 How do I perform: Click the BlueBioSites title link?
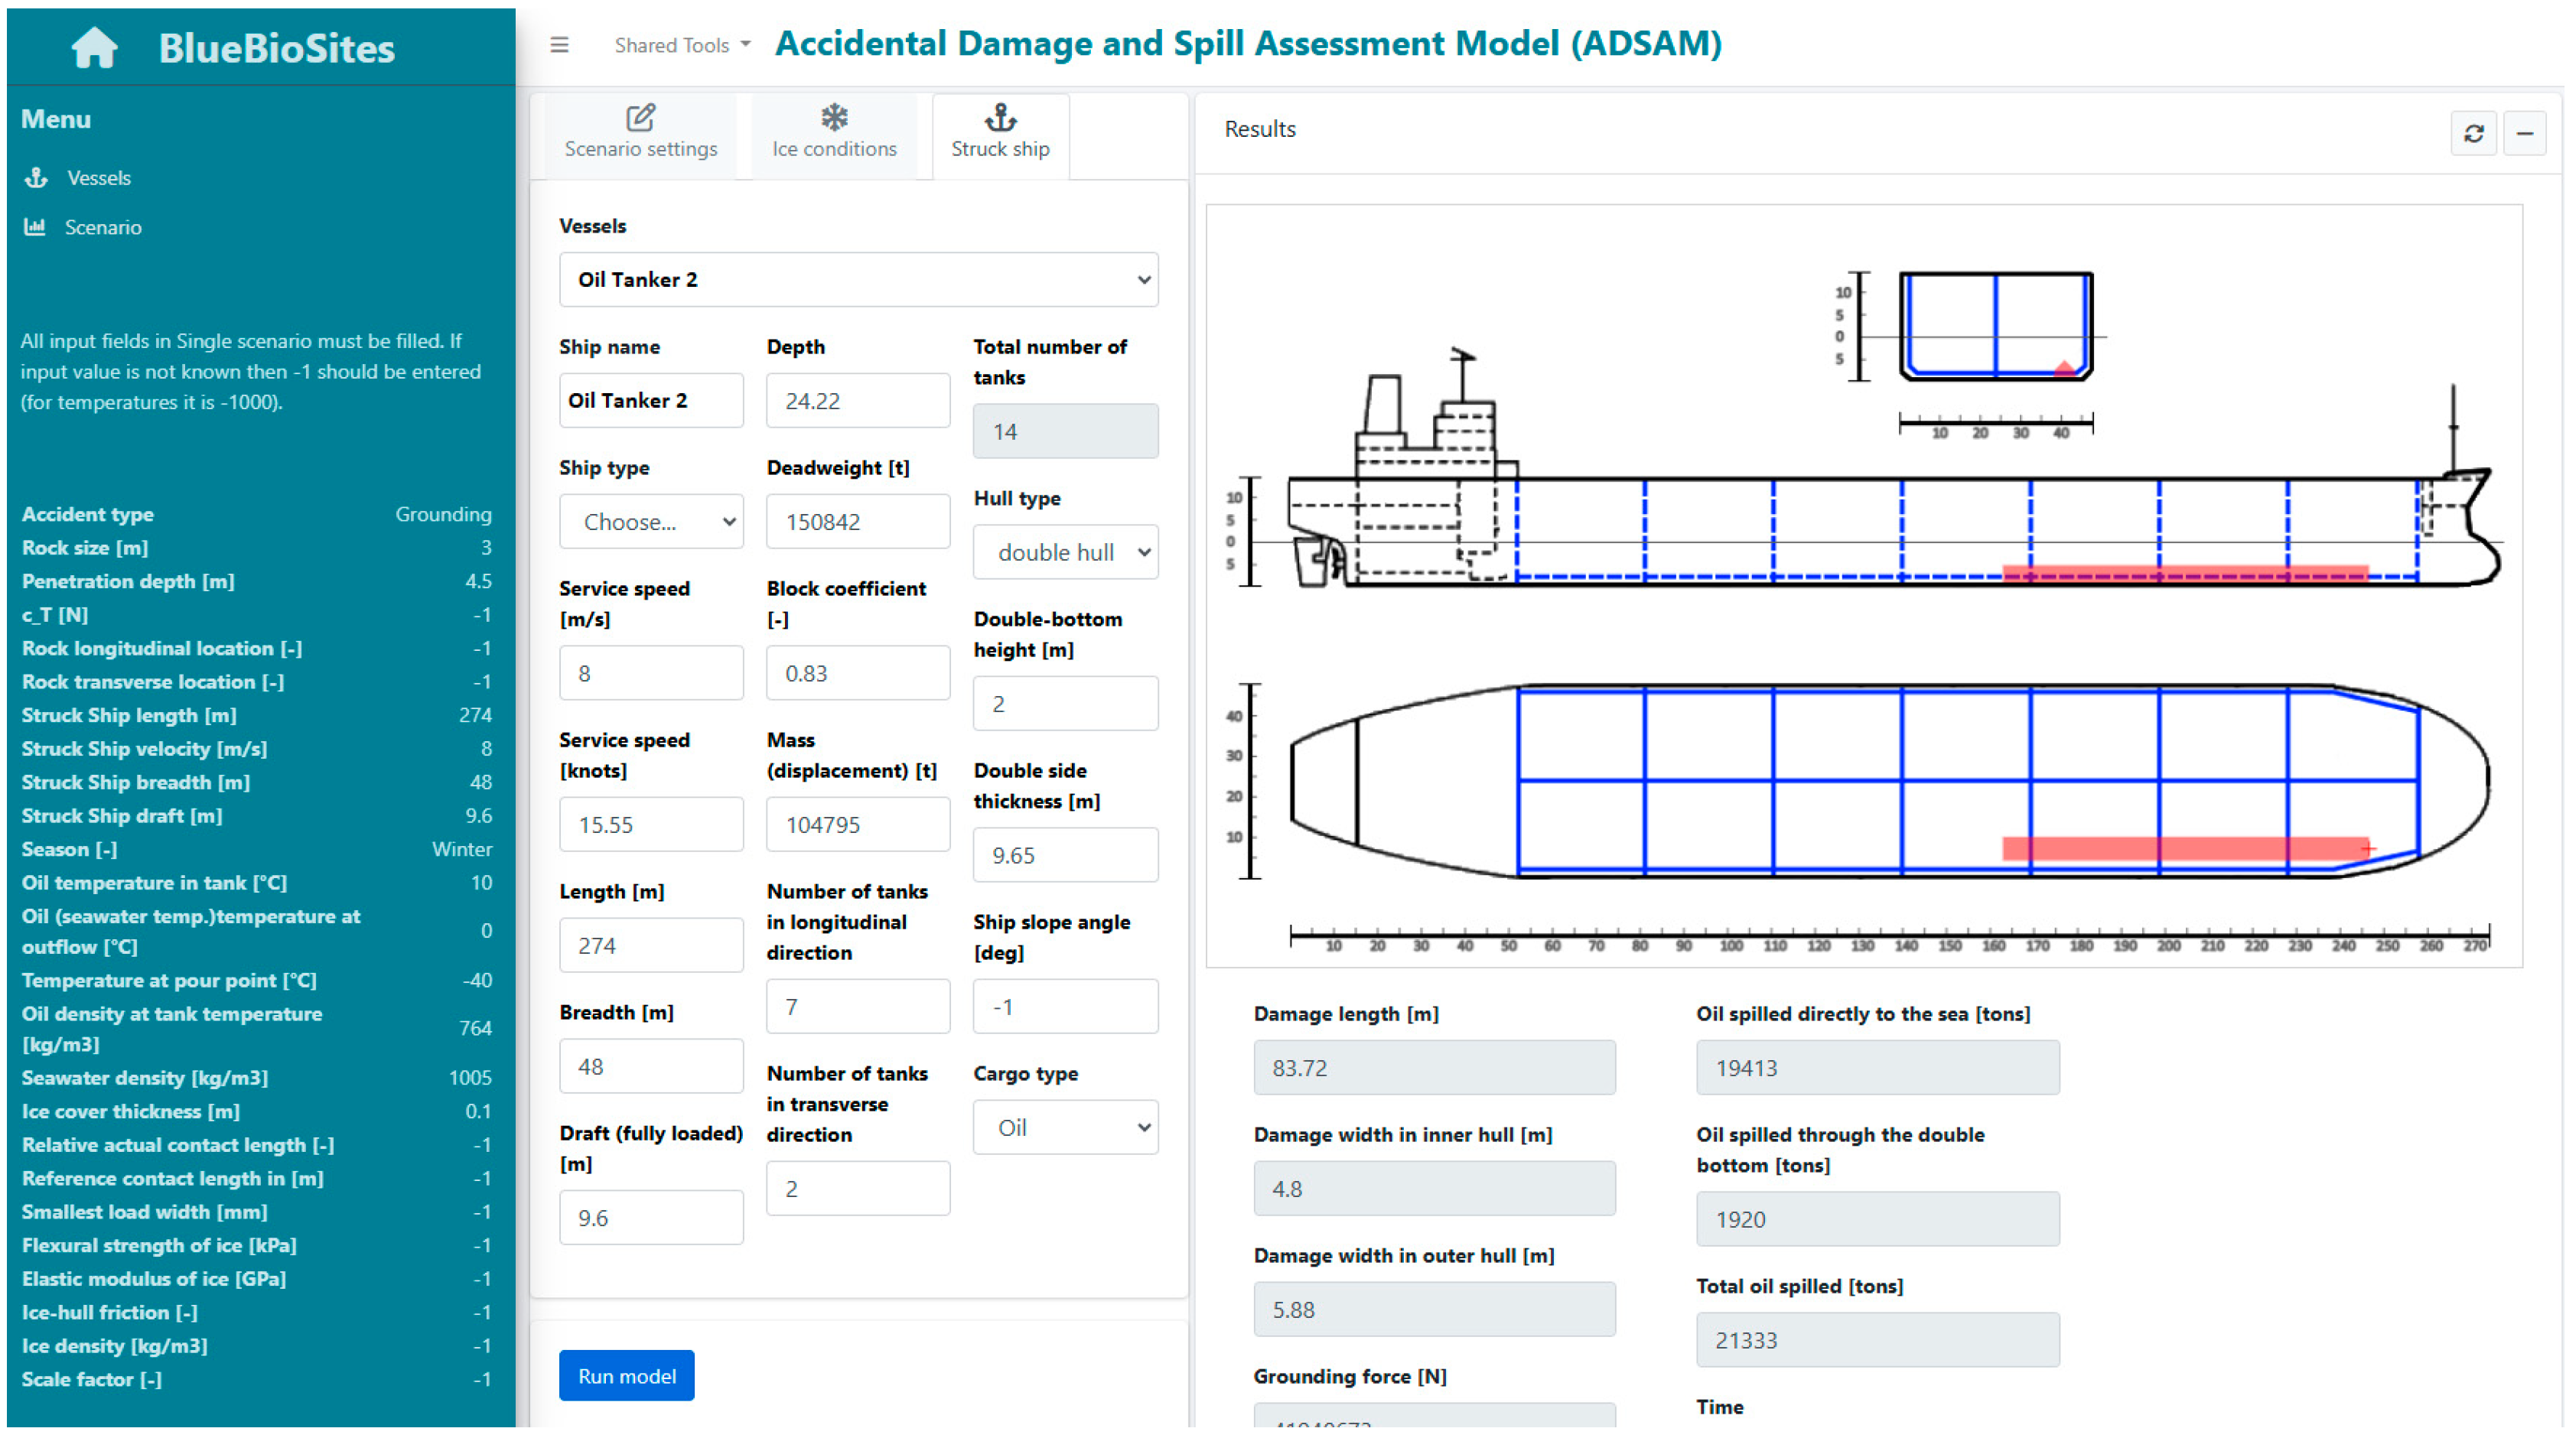point(276,48)
